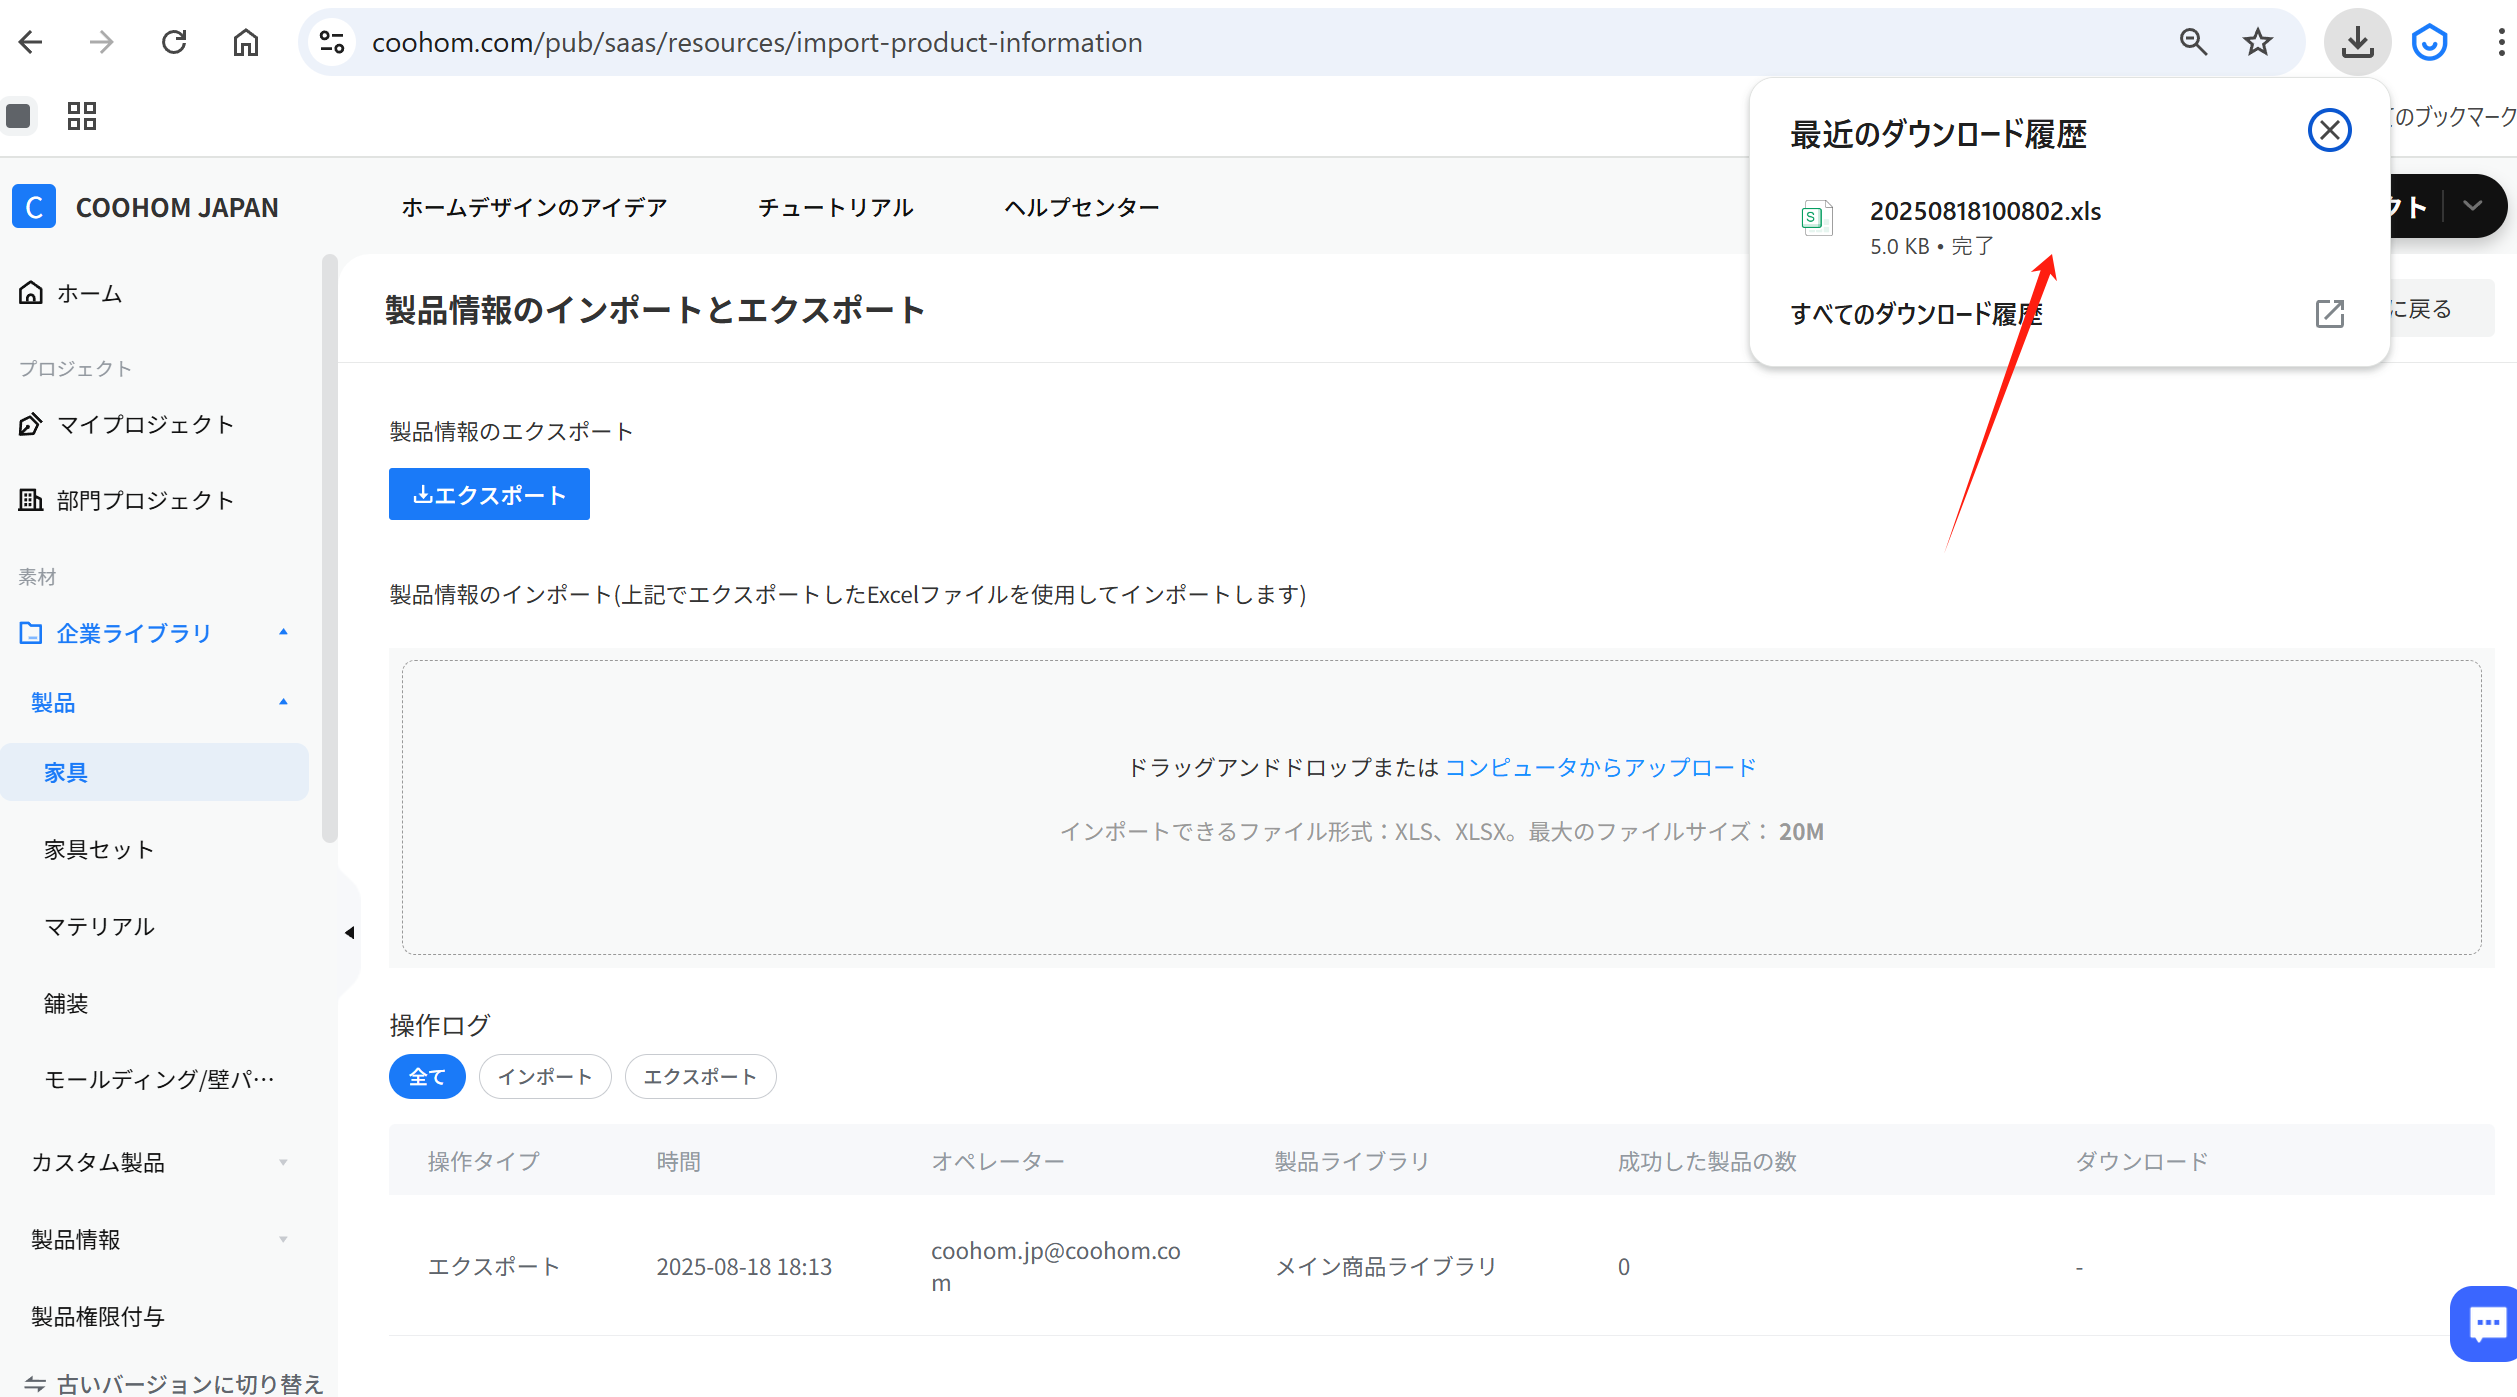Open チュートリアル menu item
This screenshot has height=1397, width=2517.
pos(835,207)
